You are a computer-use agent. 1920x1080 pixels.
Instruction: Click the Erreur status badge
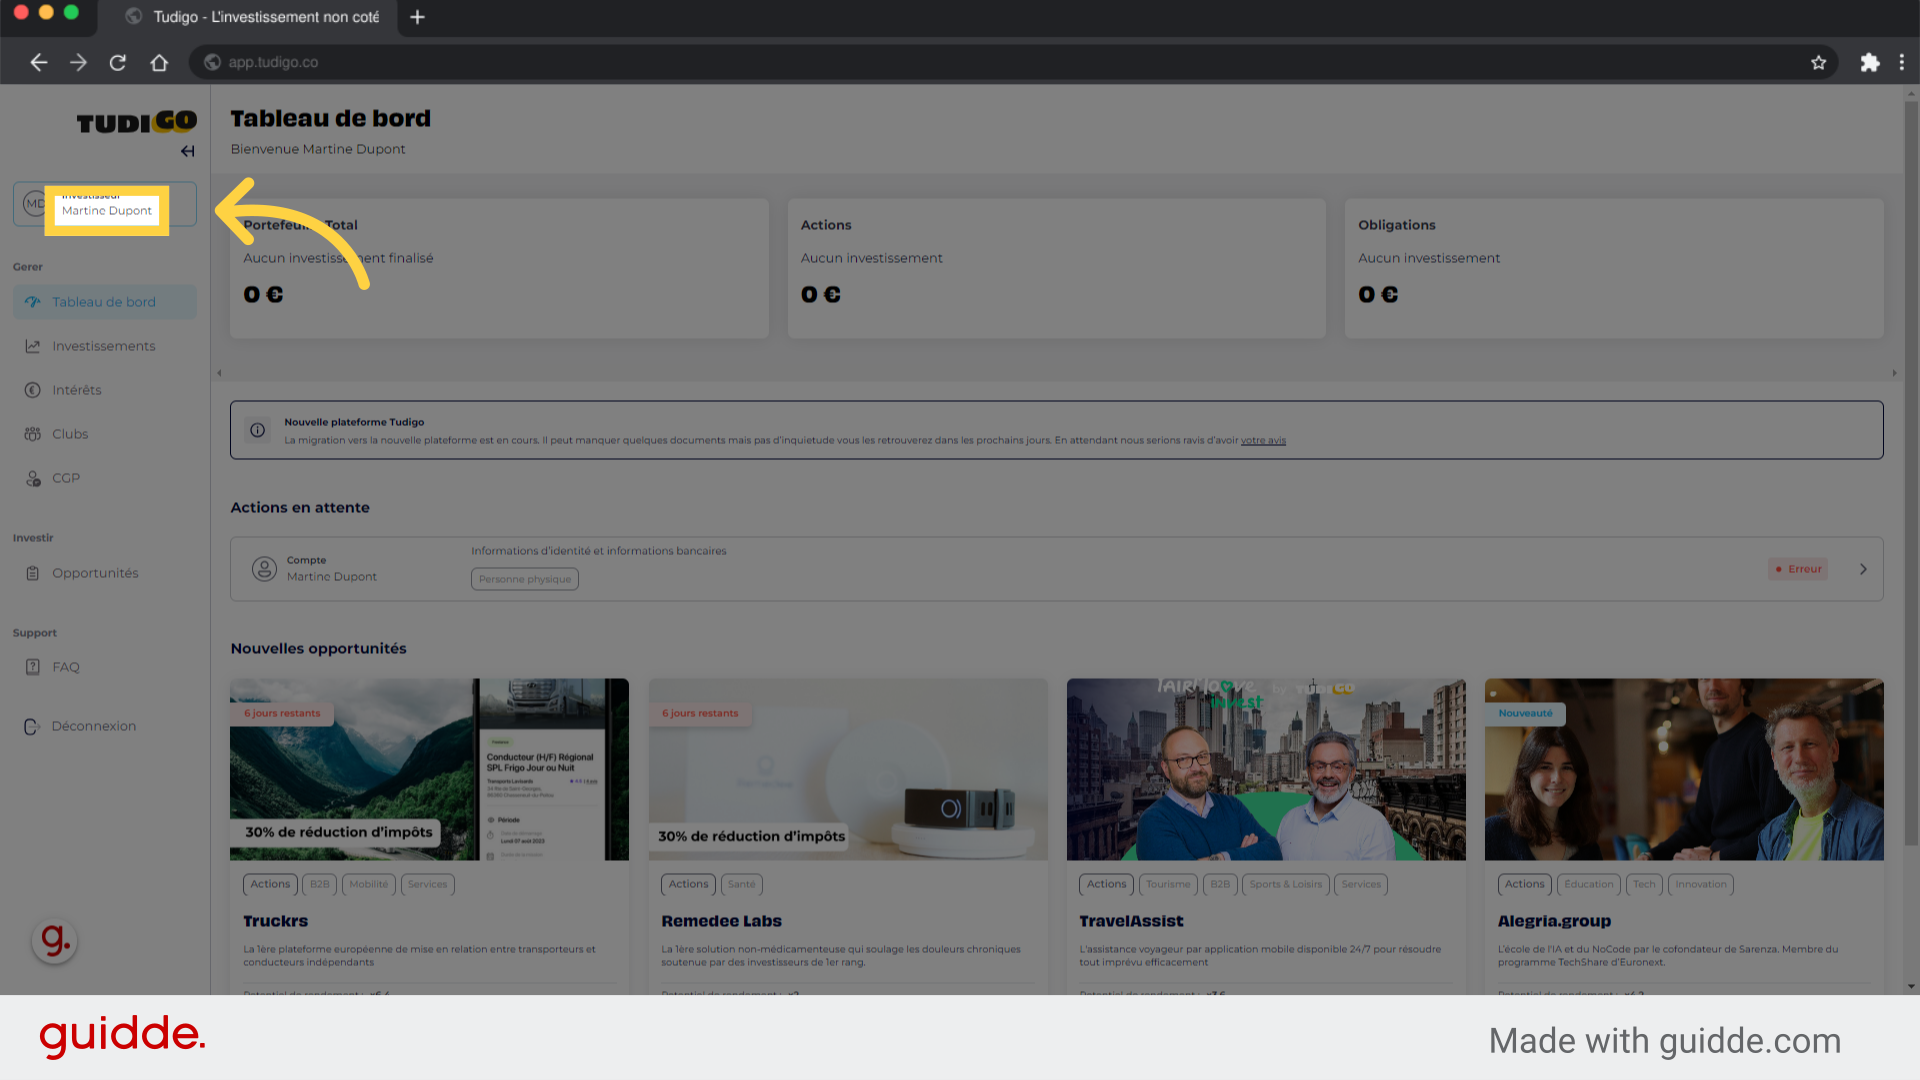click(1798, 569)
